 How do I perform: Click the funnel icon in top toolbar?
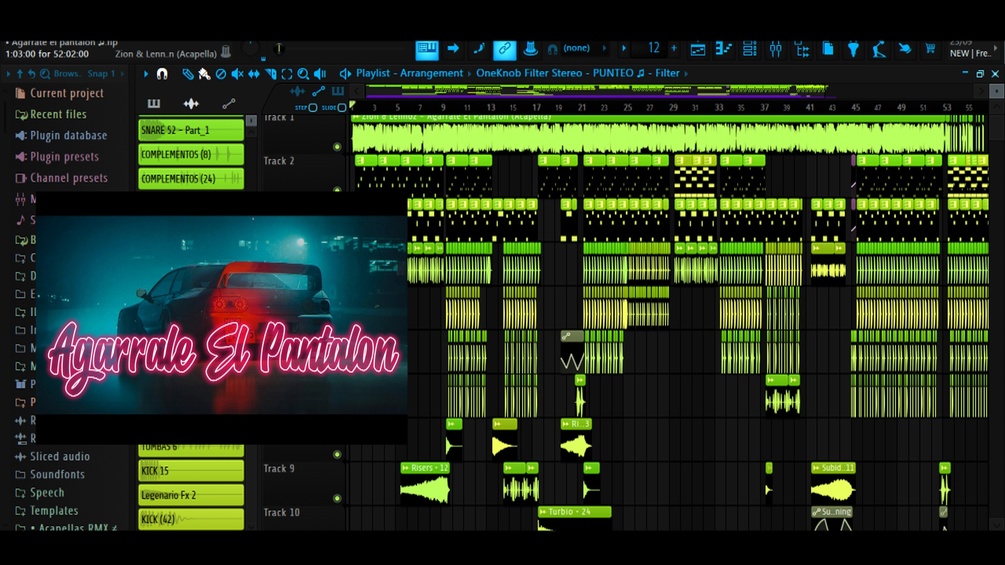[x=853, y=49]
